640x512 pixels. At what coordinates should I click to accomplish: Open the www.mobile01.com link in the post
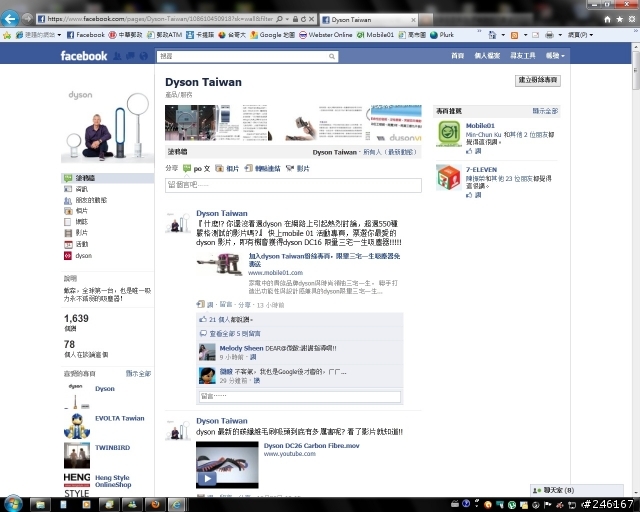click(275, 273)
